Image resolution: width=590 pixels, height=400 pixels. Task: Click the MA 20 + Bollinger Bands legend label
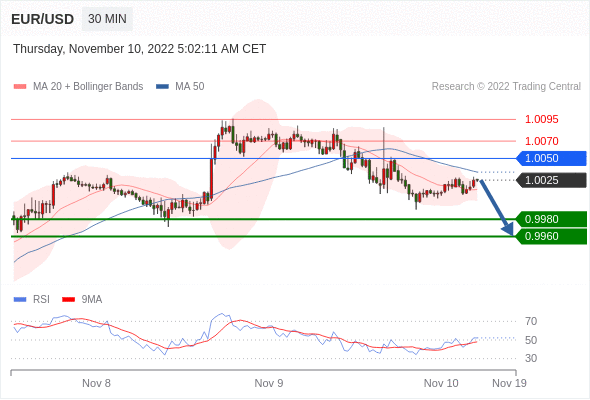pos(88,87)
